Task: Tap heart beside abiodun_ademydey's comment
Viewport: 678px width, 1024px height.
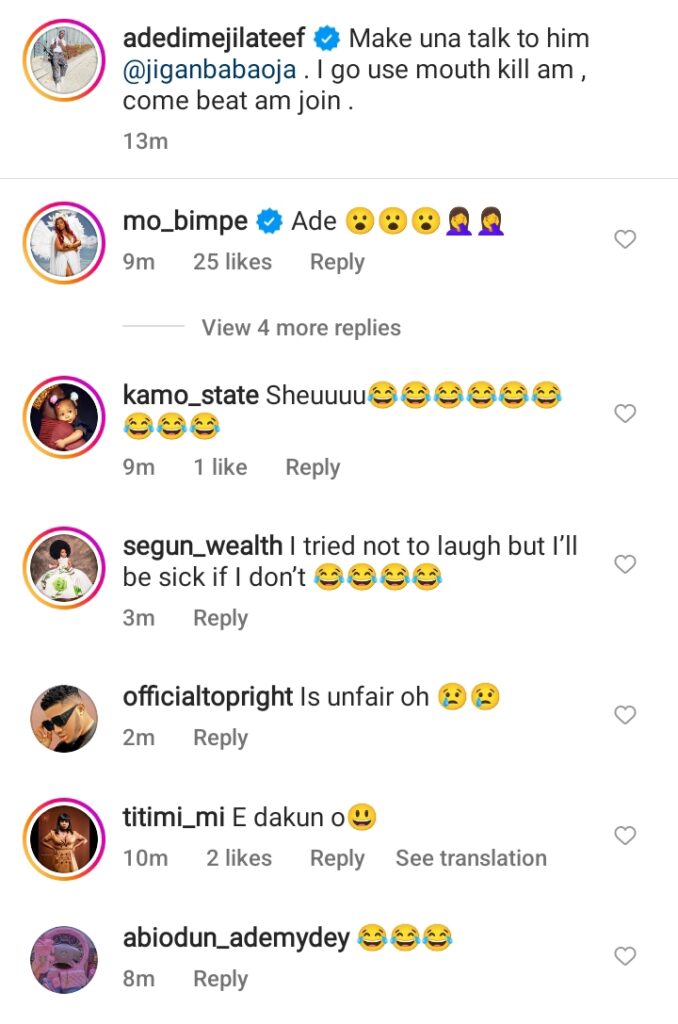Action: click(x=625, y=957)
